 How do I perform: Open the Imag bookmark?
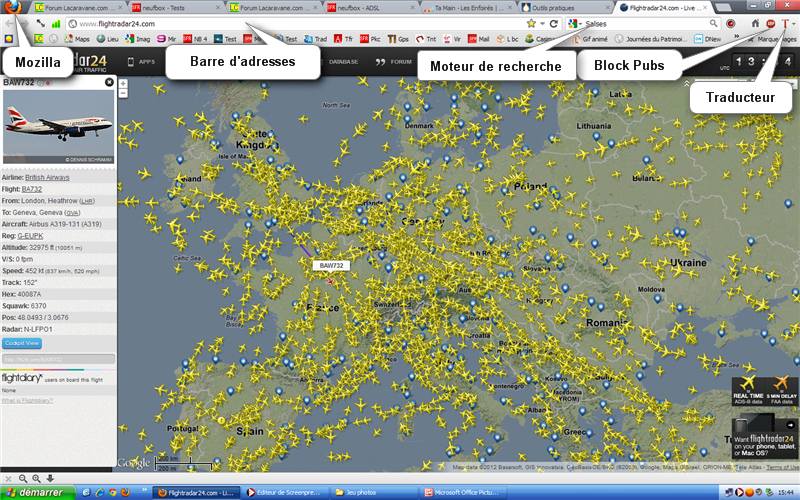tap(138, 39)
